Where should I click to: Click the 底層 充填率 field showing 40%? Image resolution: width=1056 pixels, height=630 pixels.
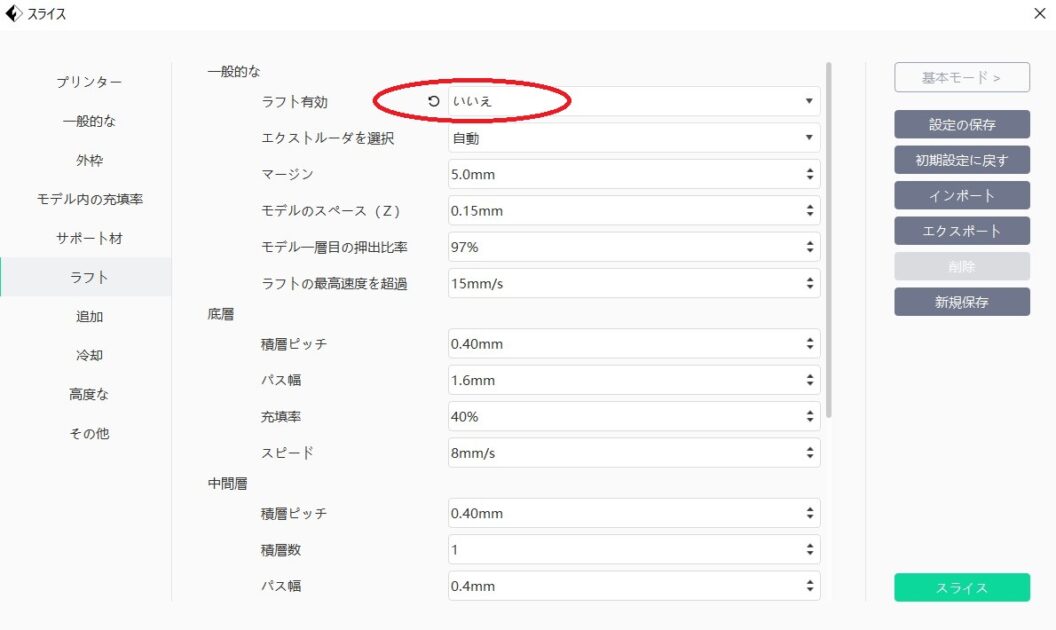[x=634, y=416]
